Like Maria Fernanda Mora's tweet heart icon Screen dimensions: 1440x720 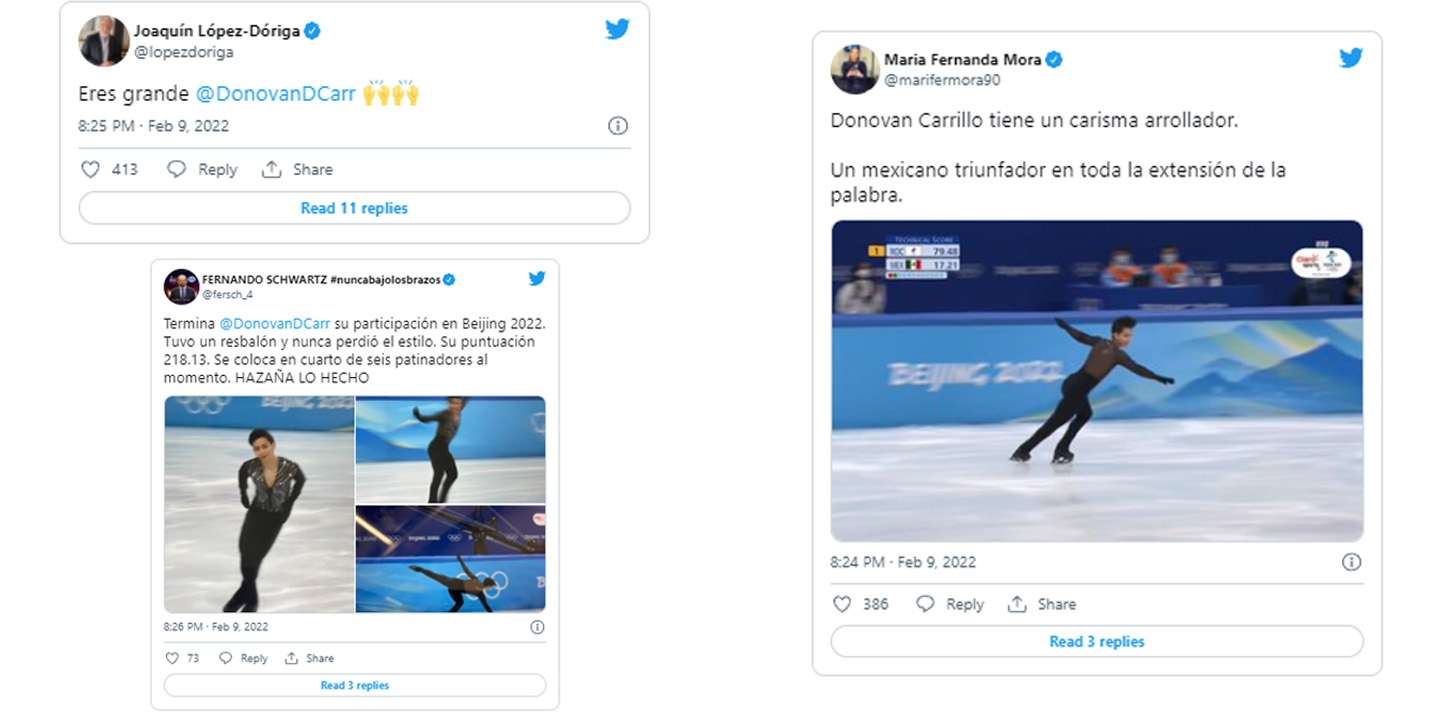842,604
